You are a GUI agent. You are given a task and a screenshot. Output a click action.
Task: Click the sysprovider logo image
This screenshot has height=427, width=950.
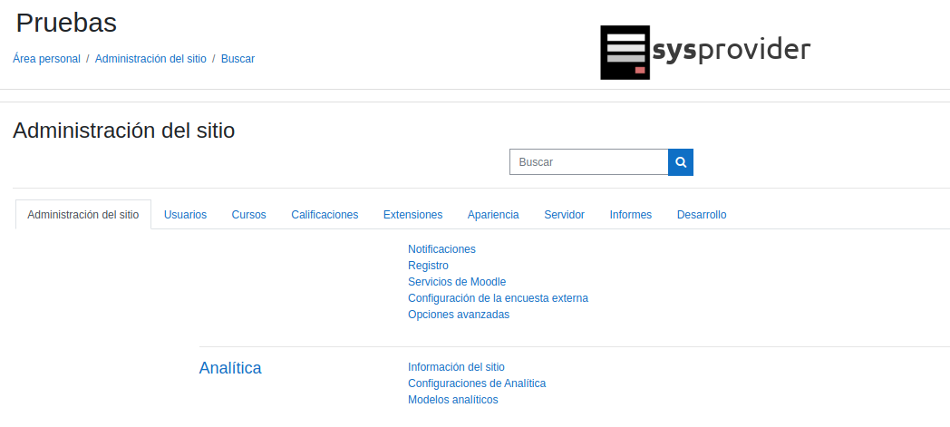[x=705, y=52]
